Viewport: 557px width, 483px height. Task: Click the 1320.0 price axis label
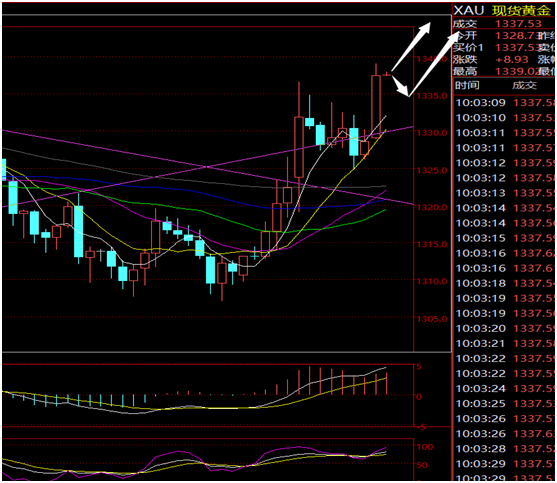432,207
